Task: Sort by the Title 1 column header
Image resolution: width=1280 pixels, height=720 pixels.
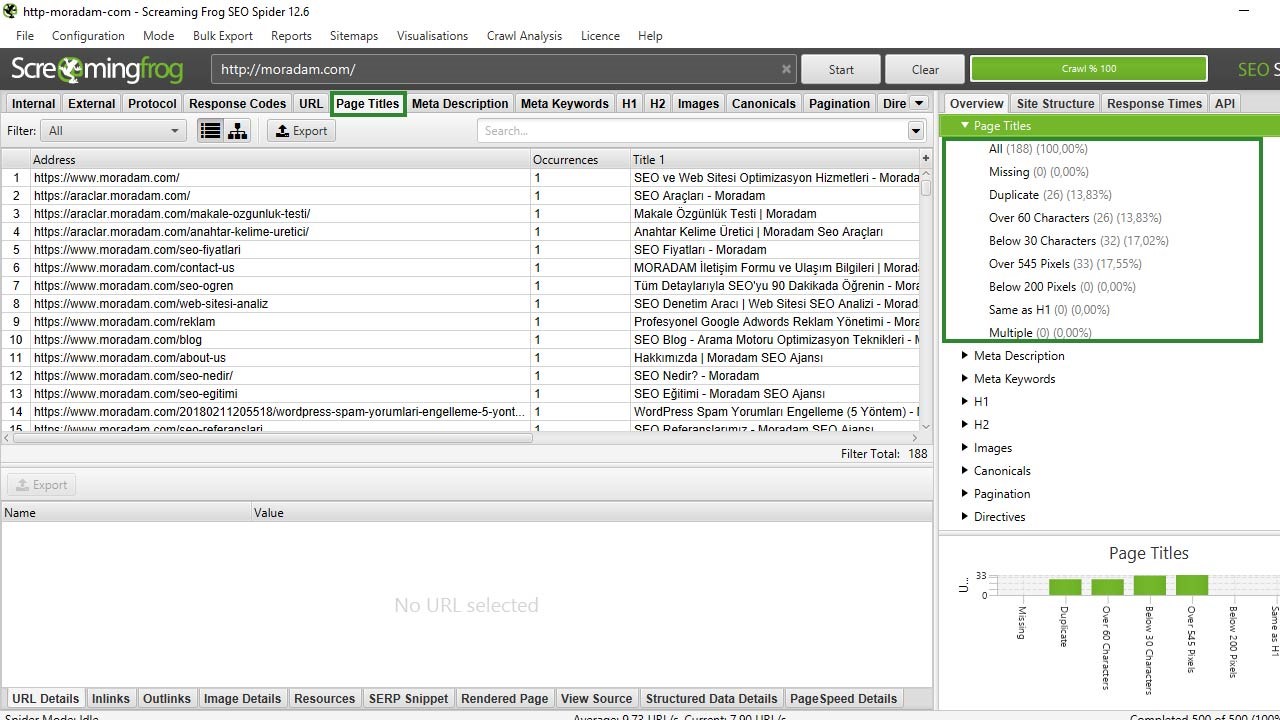Action: pos(775,159)
